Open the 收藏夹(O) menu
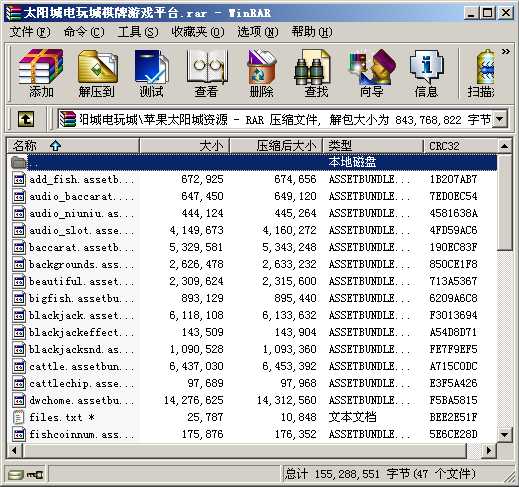Image resolution: width=519 pixels, height=487 pixels. coord(198,32)
